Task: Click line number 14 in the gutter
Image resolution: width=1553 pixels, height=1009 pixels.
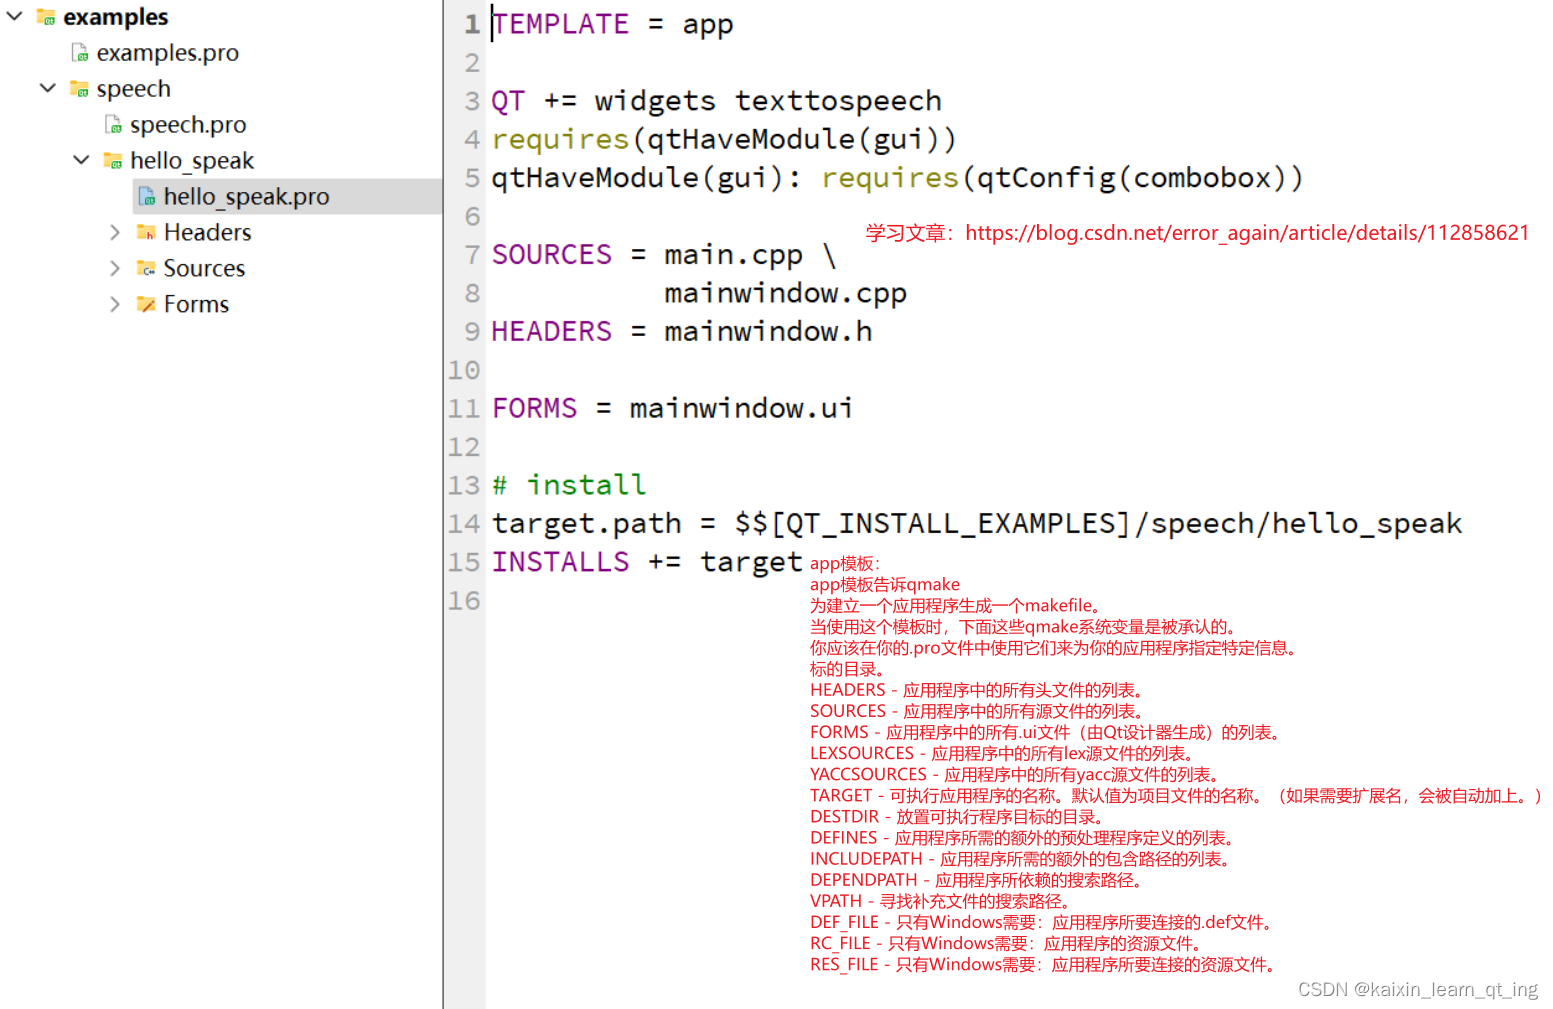Action: click(464, 523)
